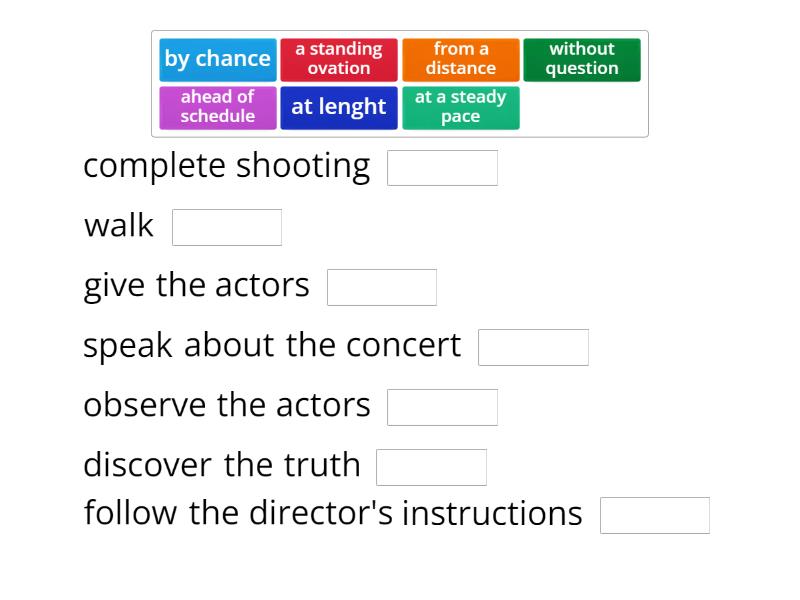Image resolution: width=800 pixels, height=600 pixels.
Task: Pick the red "a standing ovation" tile
Action: coord(339,59)
